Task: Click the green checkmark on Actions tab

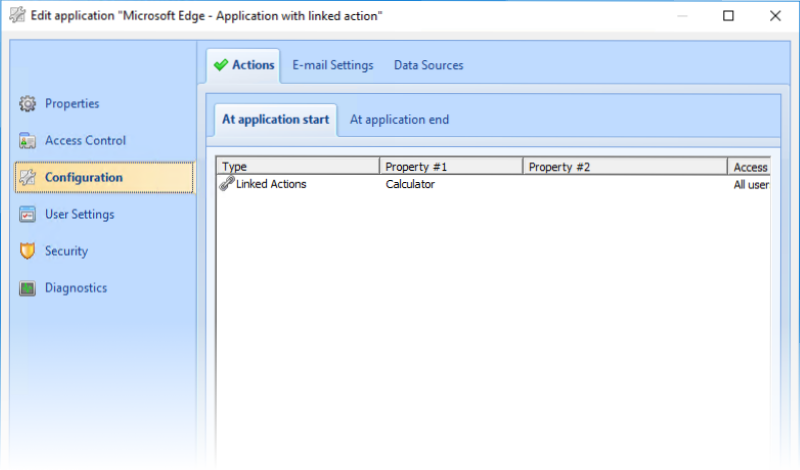Action: point(221,65)
